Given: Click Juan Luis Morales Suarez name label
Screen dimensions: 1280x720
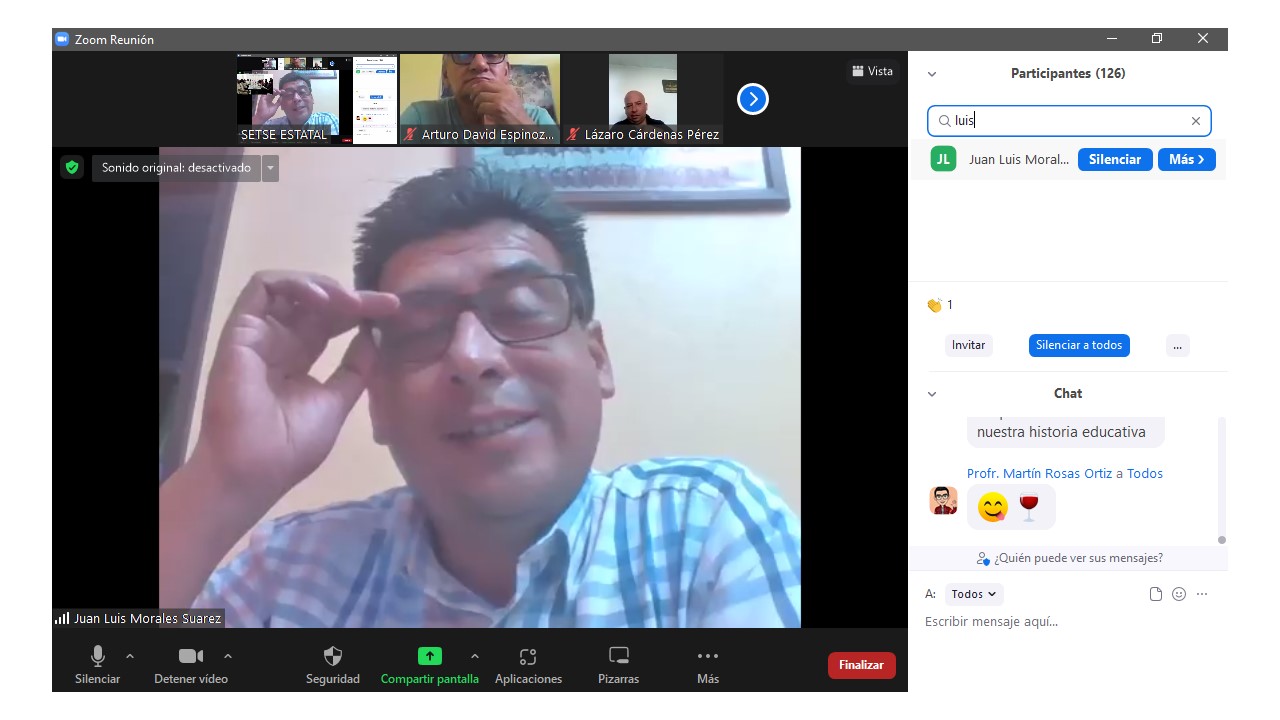Looking at the screenshot, I should [147, 619].
